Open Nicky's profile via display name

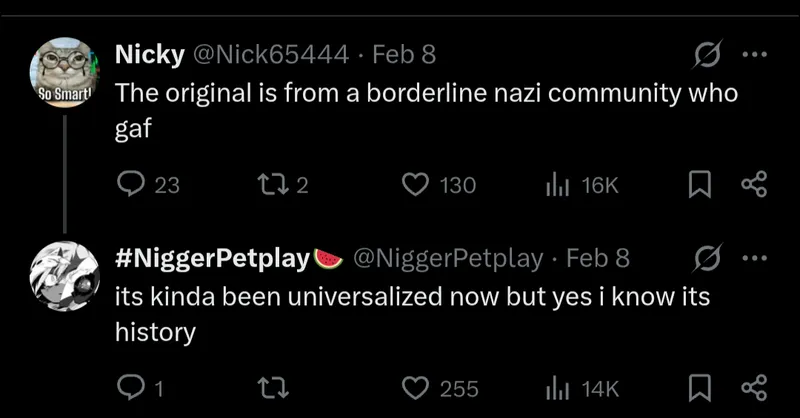coord(150,54)
